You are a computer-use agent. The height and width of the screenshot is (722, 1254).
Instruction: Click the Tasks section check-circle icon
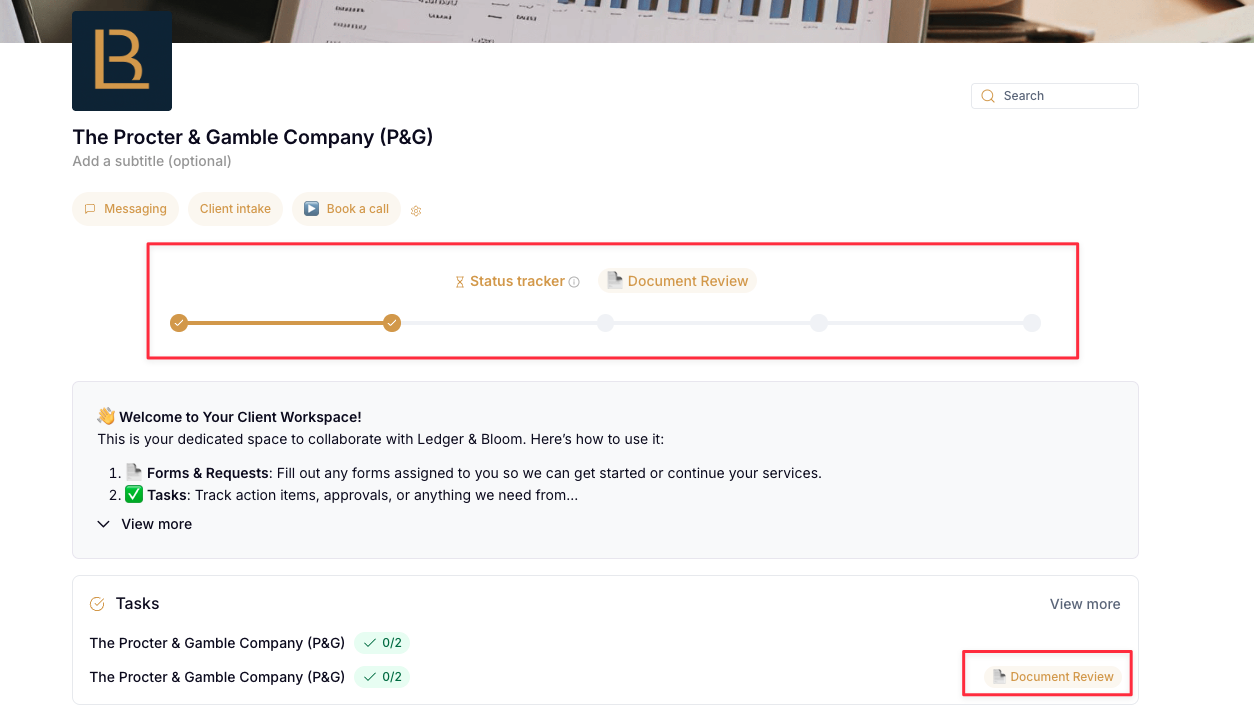click(x=97, y=604)
